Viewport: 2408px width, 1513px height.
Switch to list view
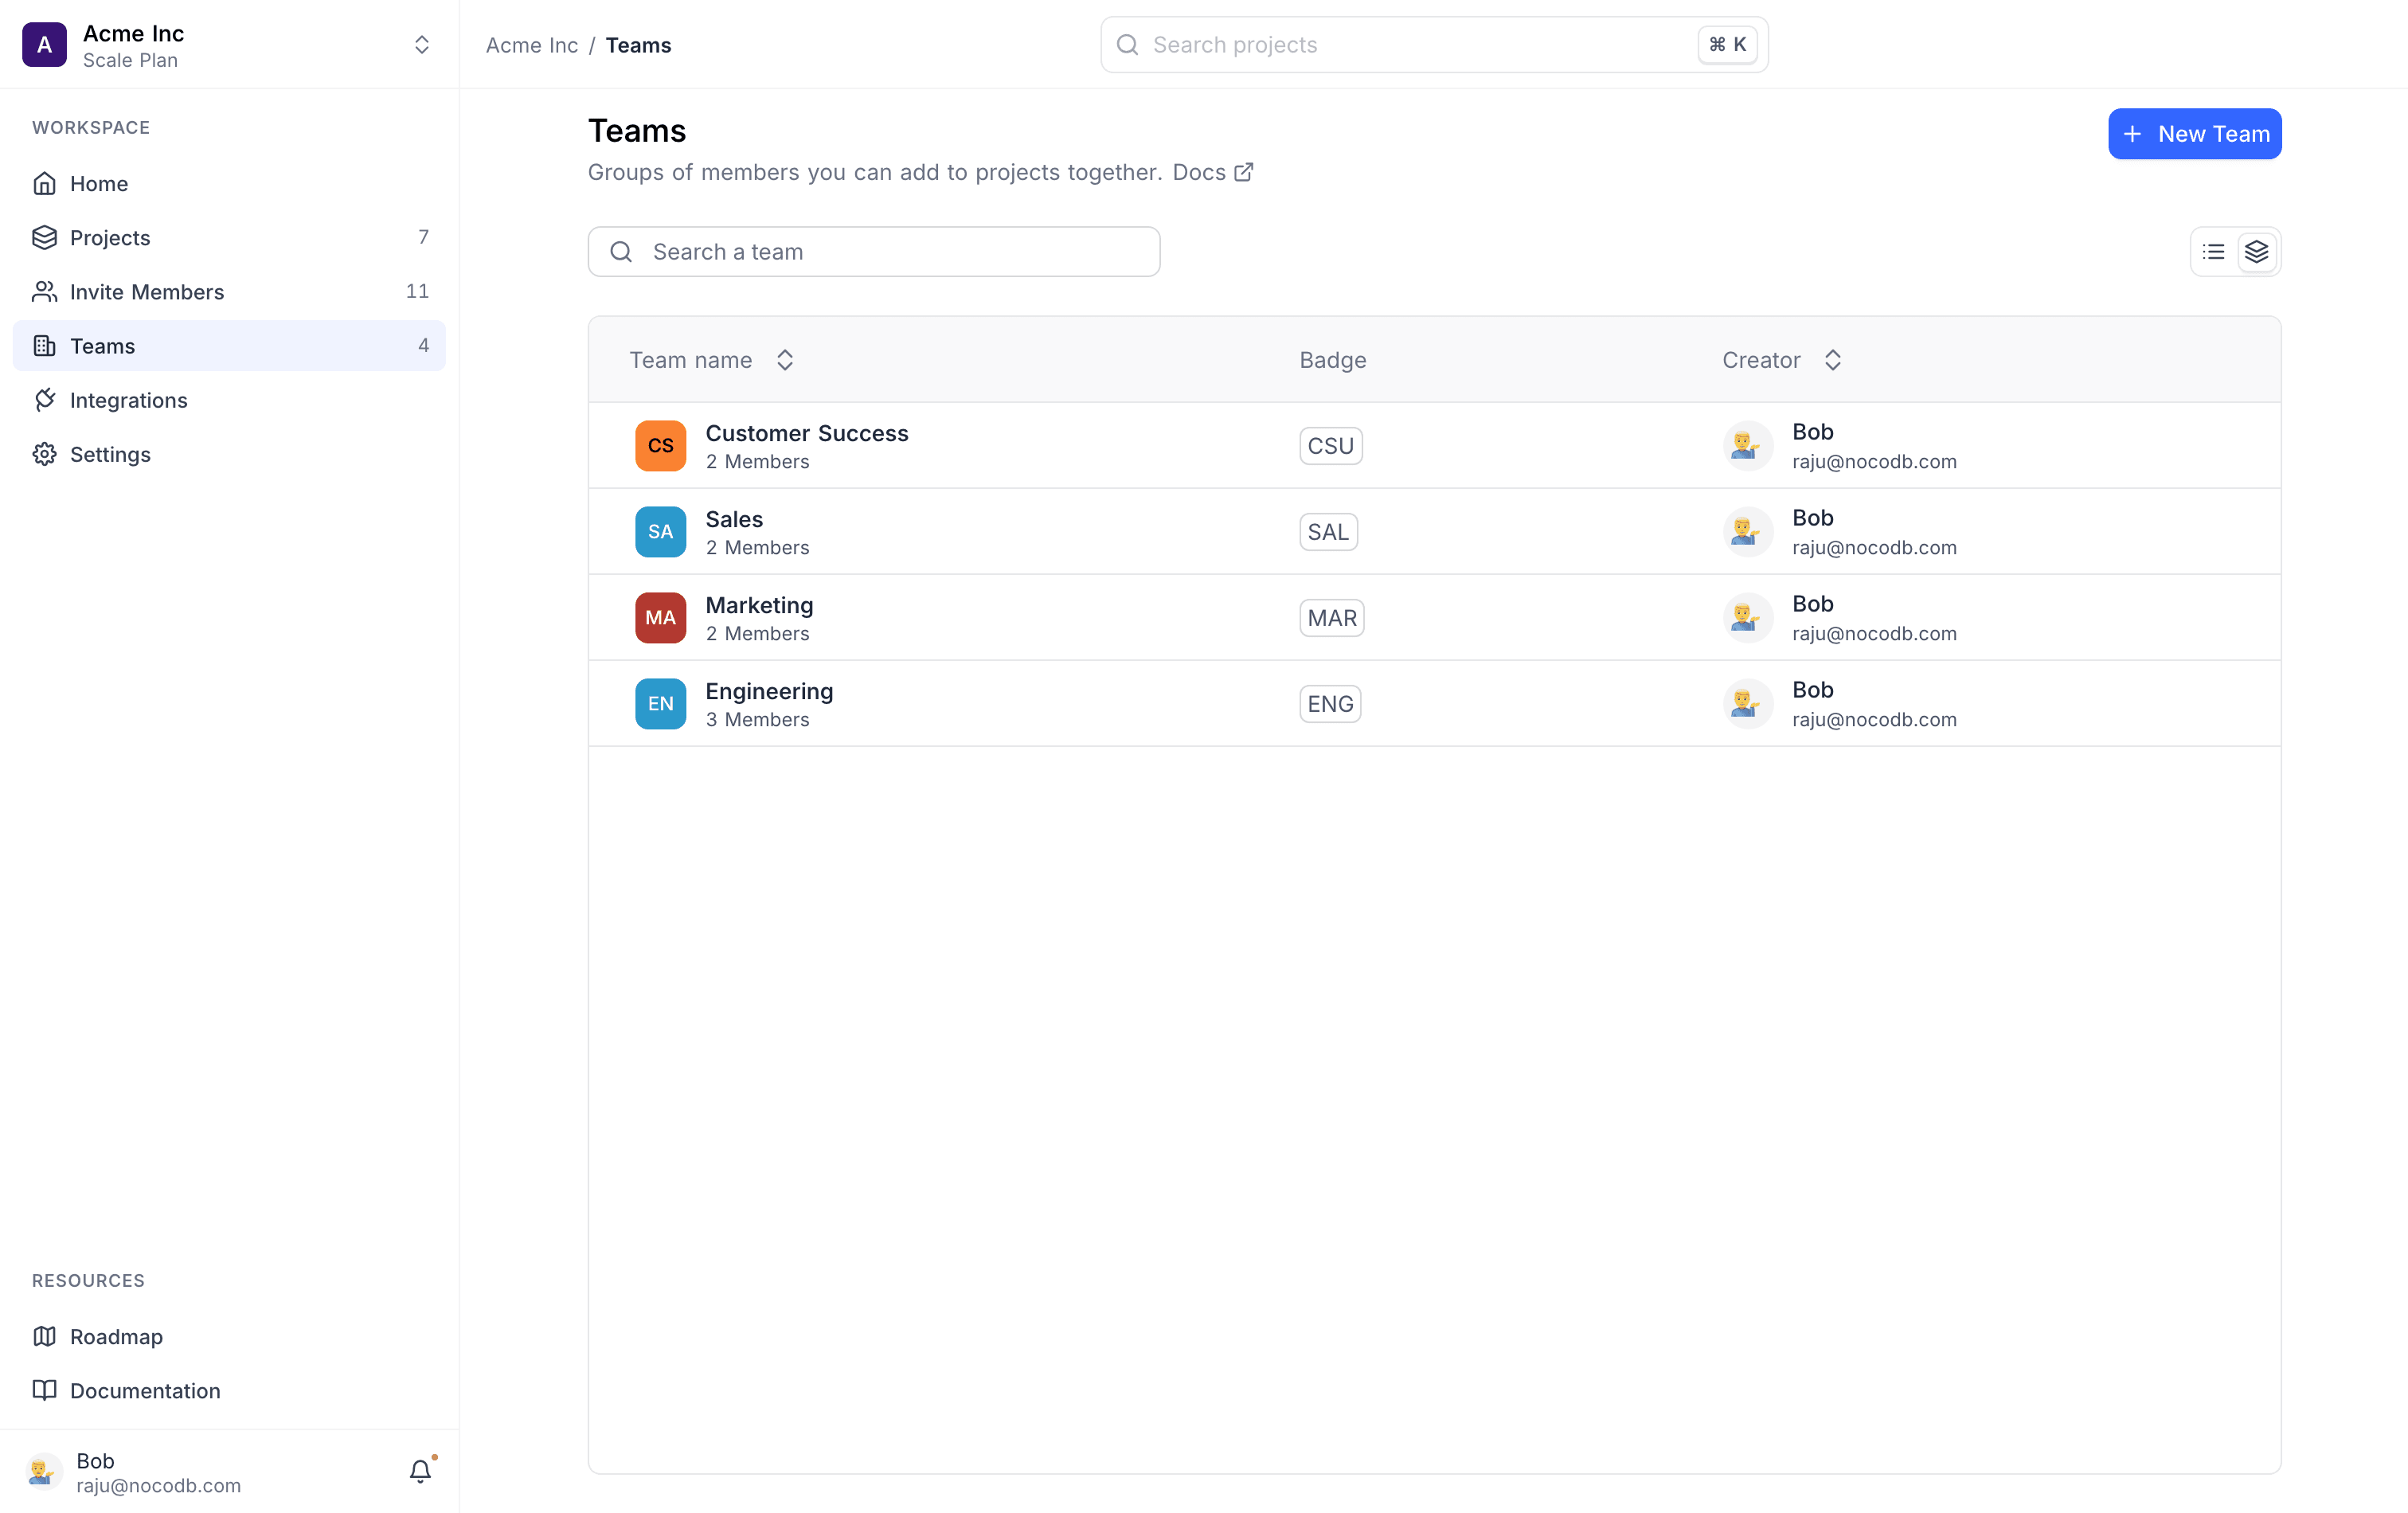pos(2213,252)
